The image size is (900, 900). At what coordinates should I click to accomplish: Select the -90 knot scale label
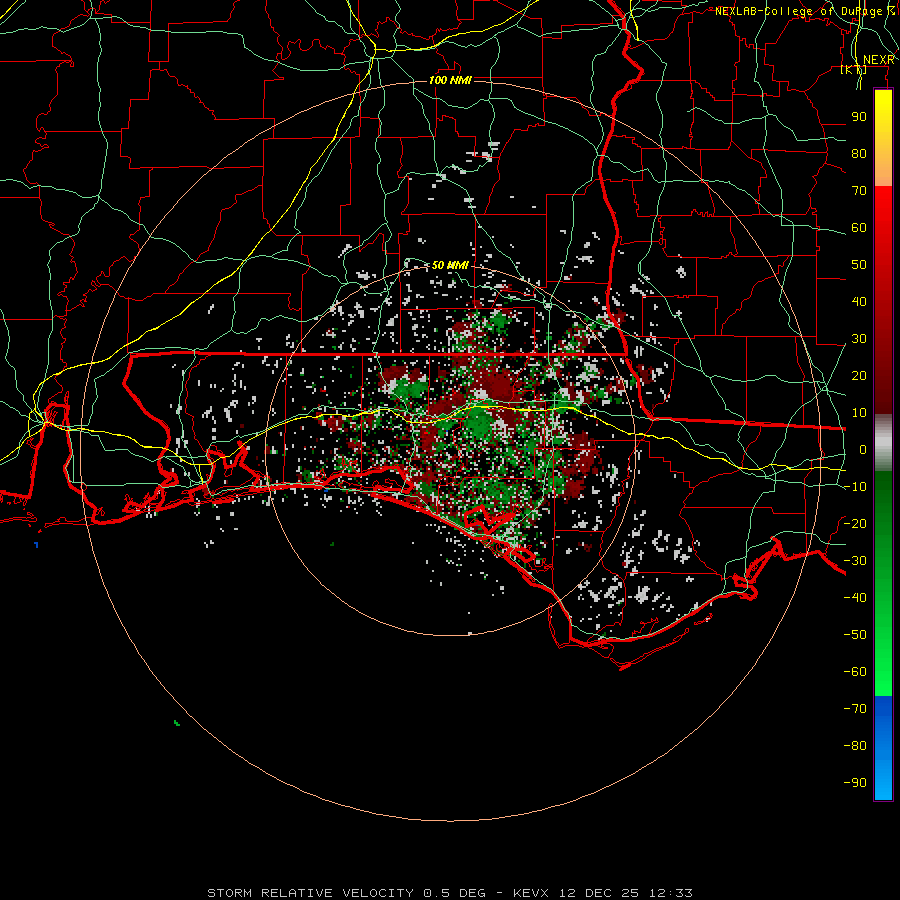click(855, 783)
